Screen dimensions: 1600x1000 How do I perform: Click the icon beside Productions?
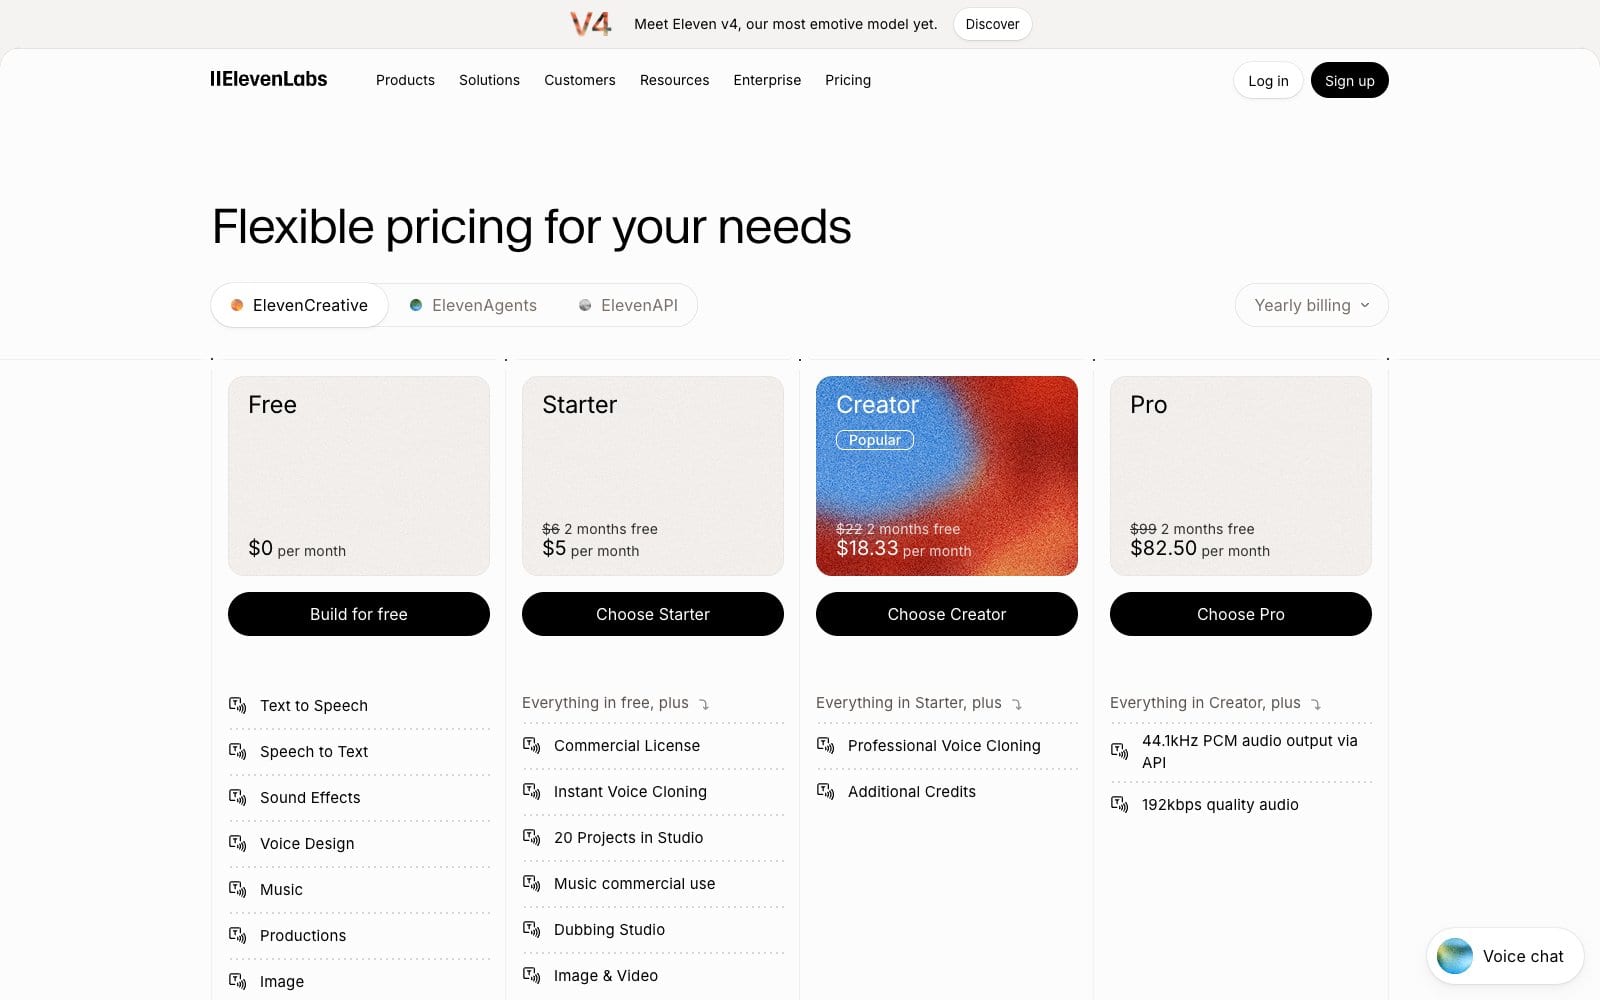[237, 935]
